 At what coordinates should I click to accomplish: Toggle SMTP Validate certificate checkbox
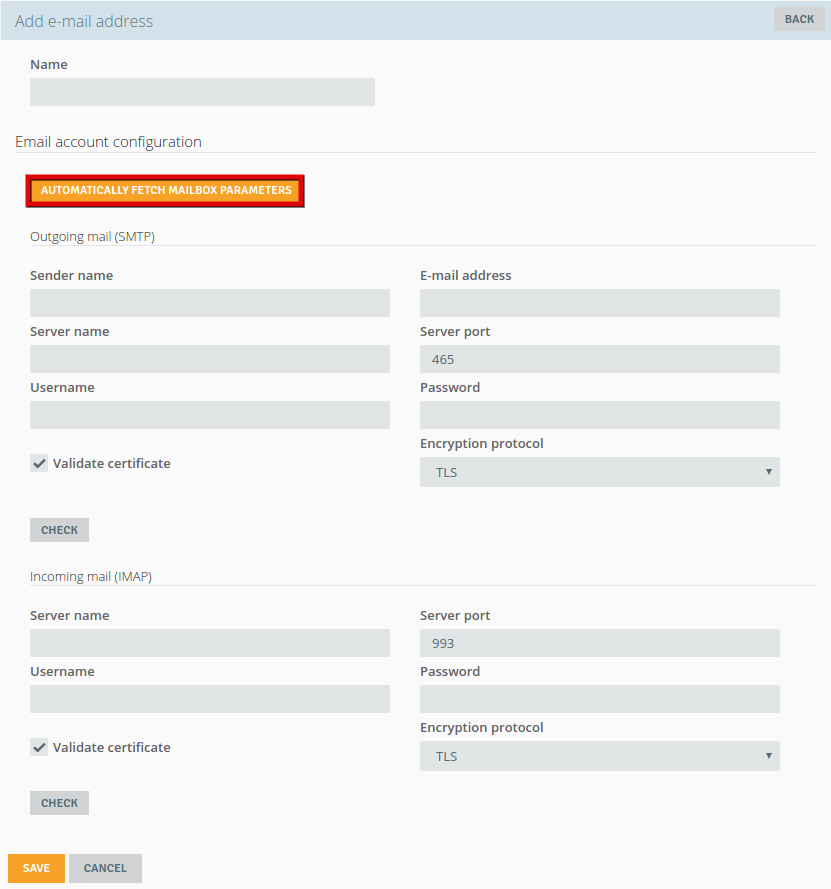(39, 463)
